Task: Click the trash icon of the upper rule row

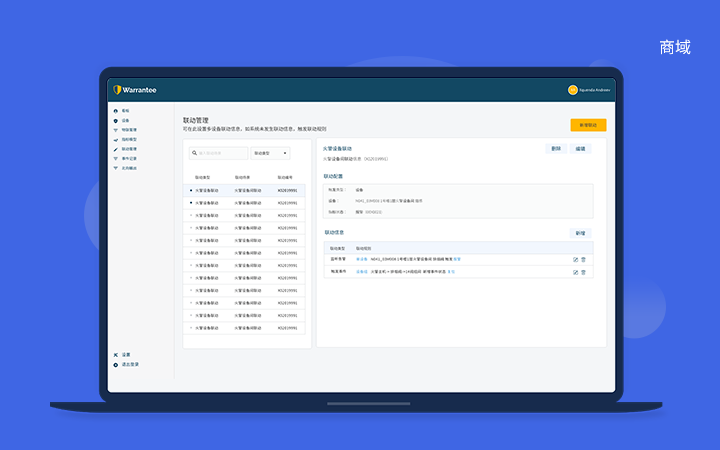Action: pyautogui.click(x=584, y=259)
